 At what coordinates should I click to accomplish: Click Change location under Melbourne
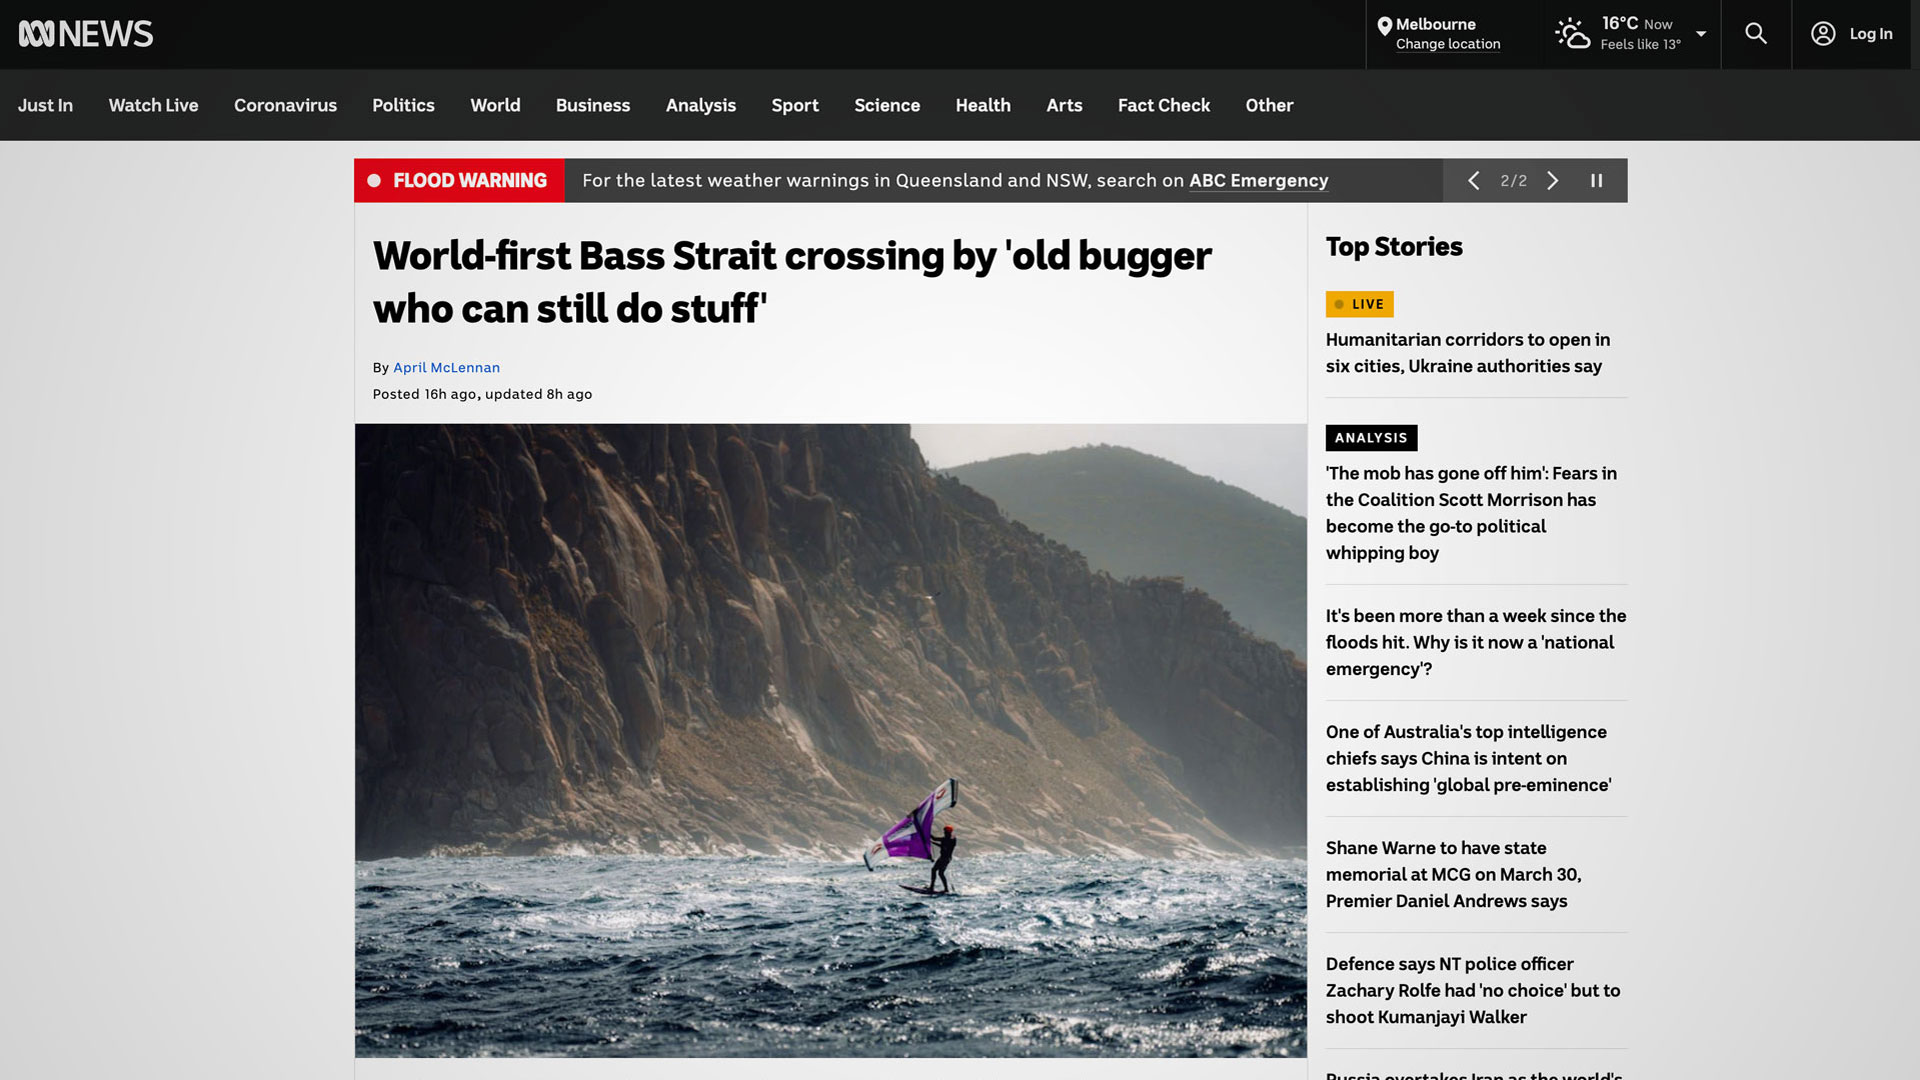click(x=1448, y=44)
